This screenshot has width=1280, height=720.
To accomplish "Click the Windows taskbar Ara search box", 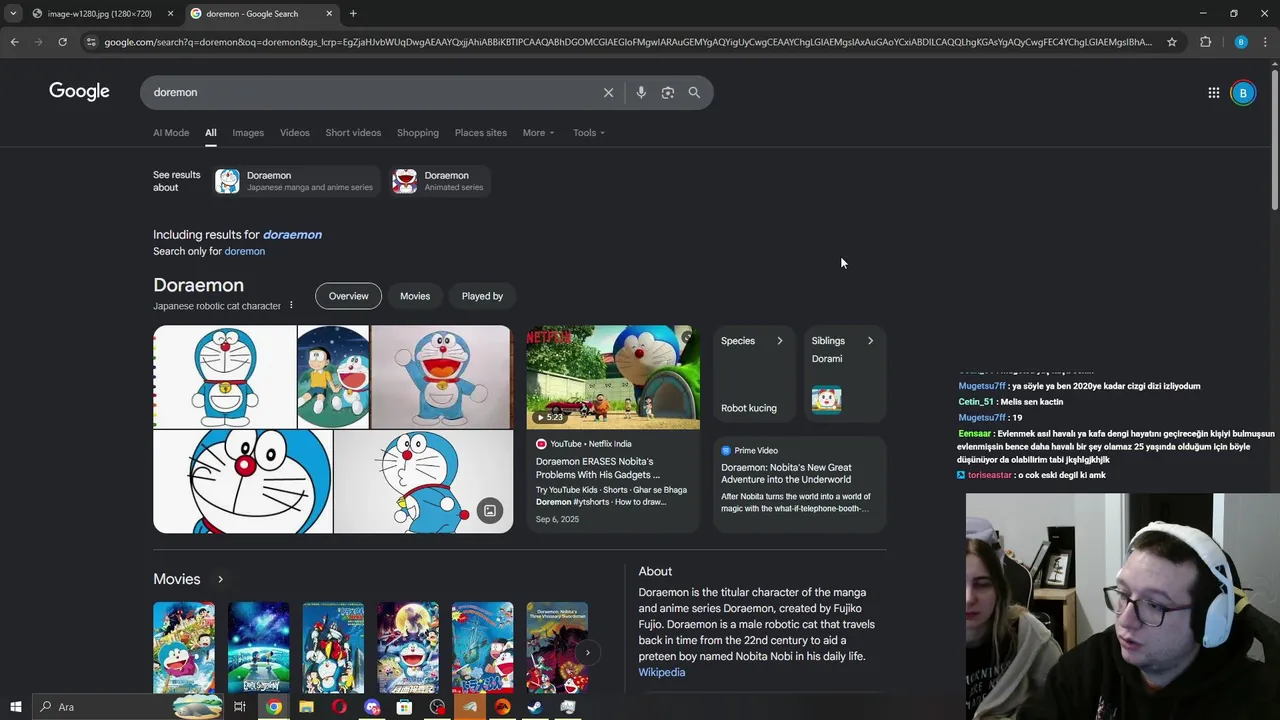I will click(x=127, y=707).
